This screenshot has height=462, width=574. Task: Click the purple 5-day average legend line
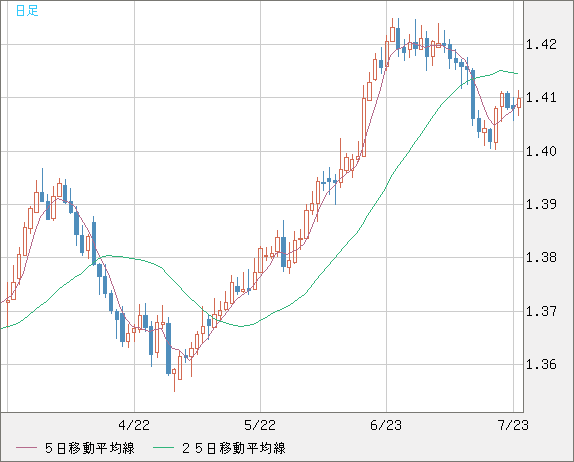(x=26, y=448)
